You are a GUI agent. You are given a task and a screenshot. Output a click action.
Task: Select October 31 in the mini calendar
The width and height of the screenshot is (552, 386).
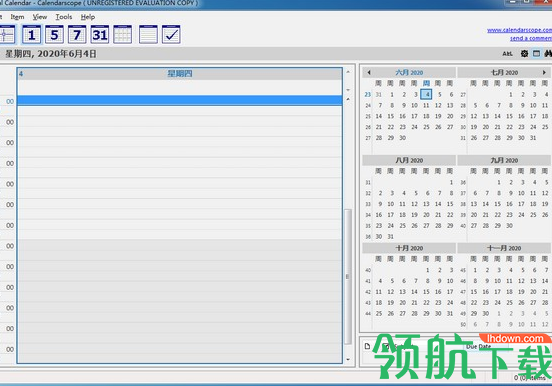[450, 313]
